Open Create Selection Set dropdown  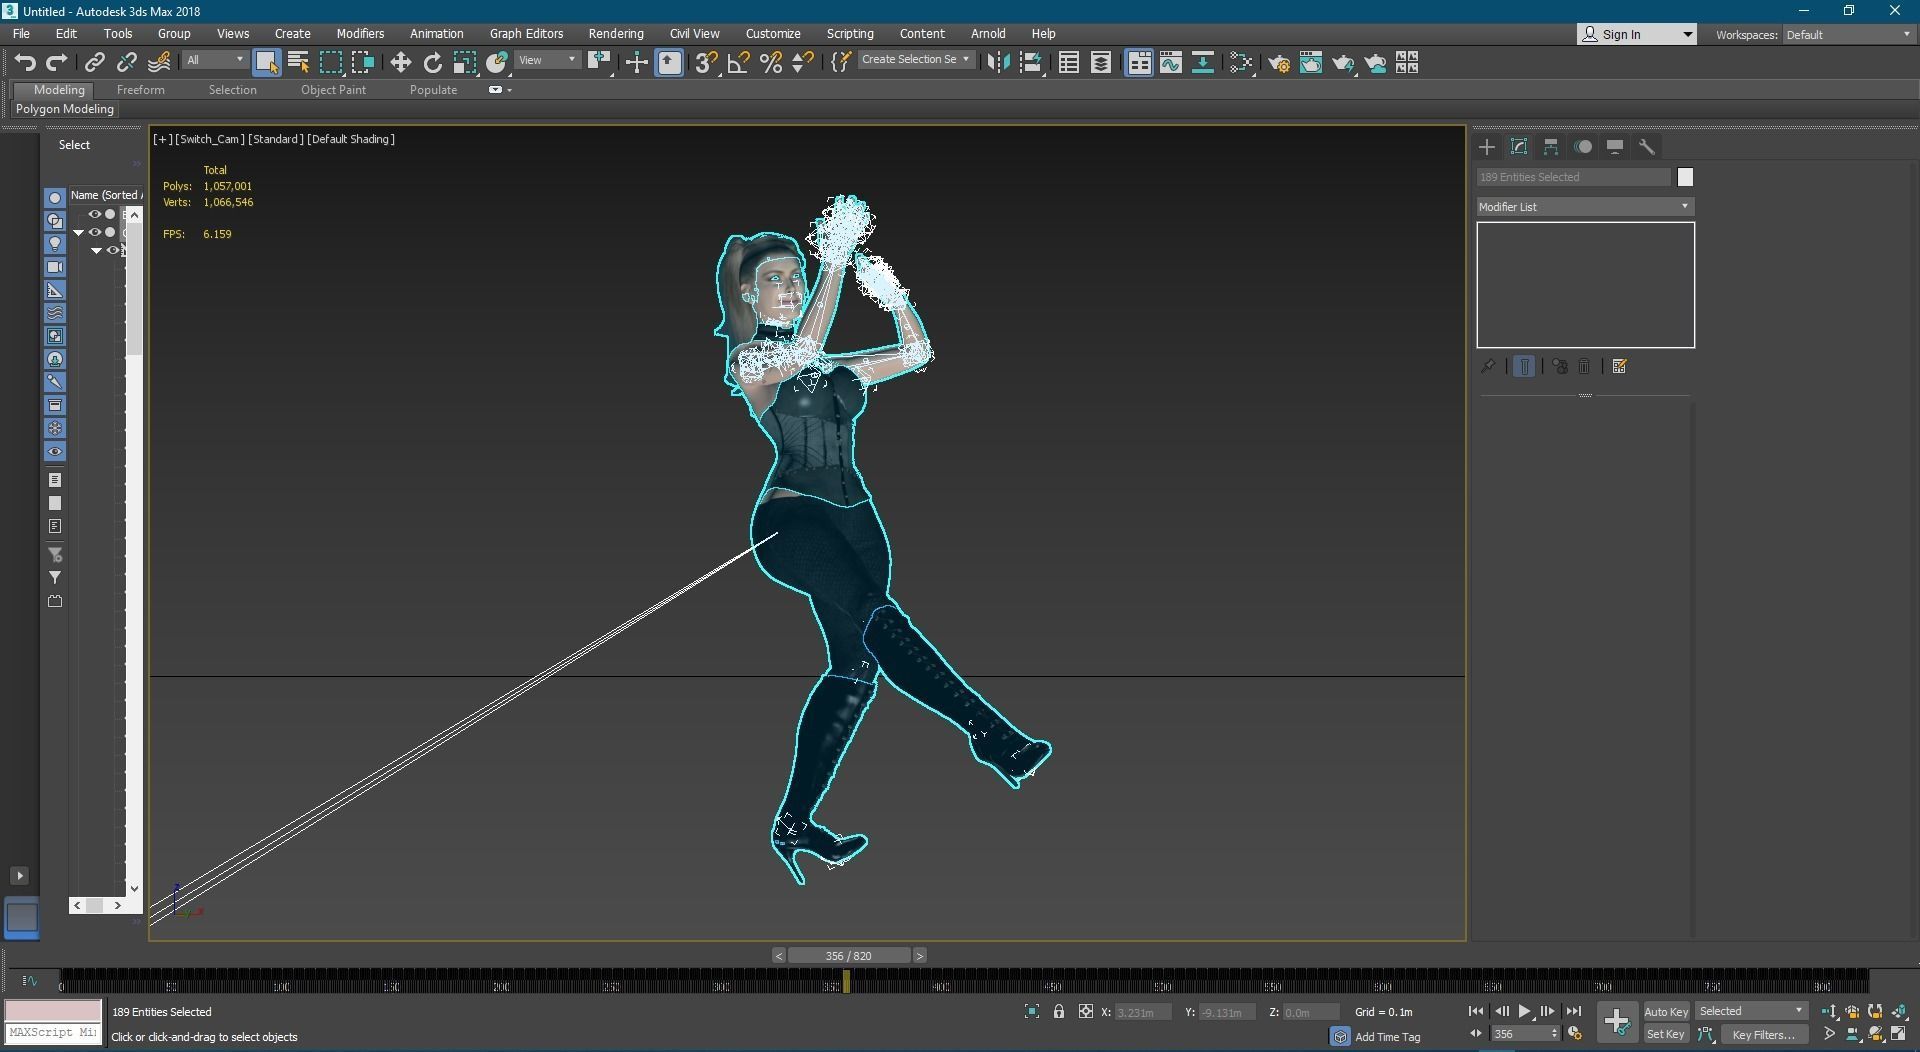click(915, 60)
